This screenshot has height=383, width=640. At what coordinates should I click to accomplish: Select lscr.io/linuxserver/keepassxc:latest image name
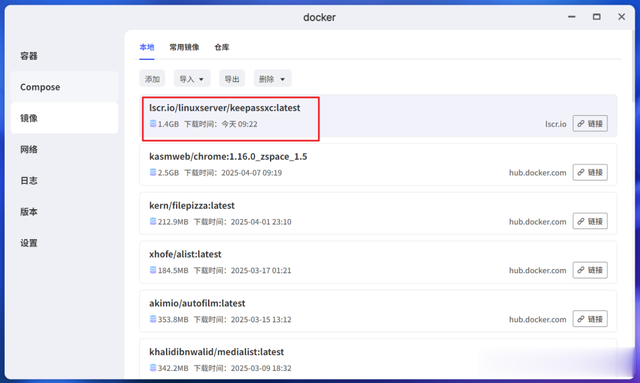(x=224, y=108)
